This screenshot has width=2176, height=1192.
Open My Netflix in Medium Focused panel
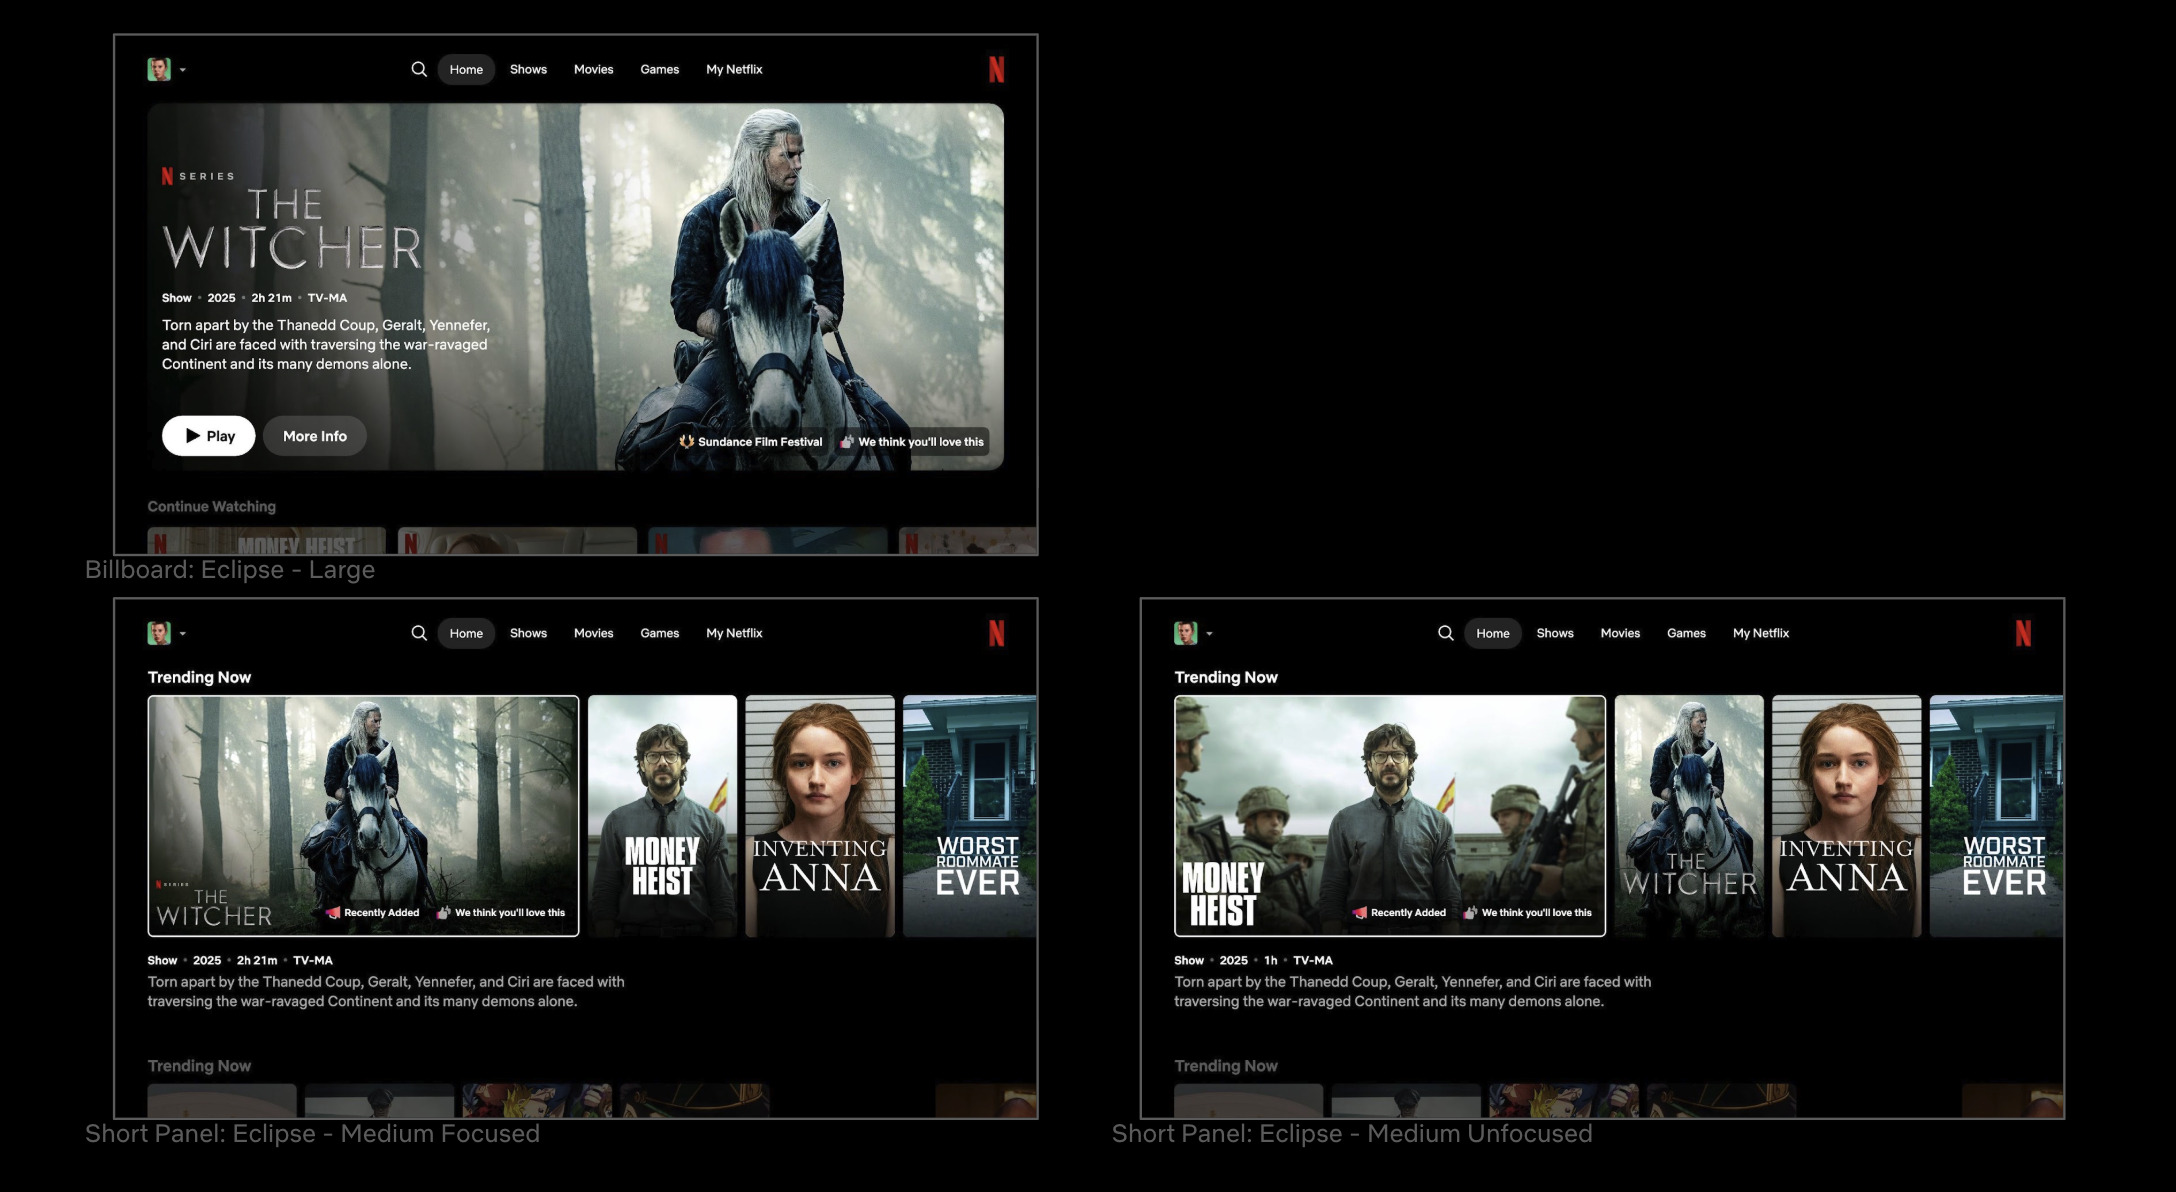click(x=734, y=633)
